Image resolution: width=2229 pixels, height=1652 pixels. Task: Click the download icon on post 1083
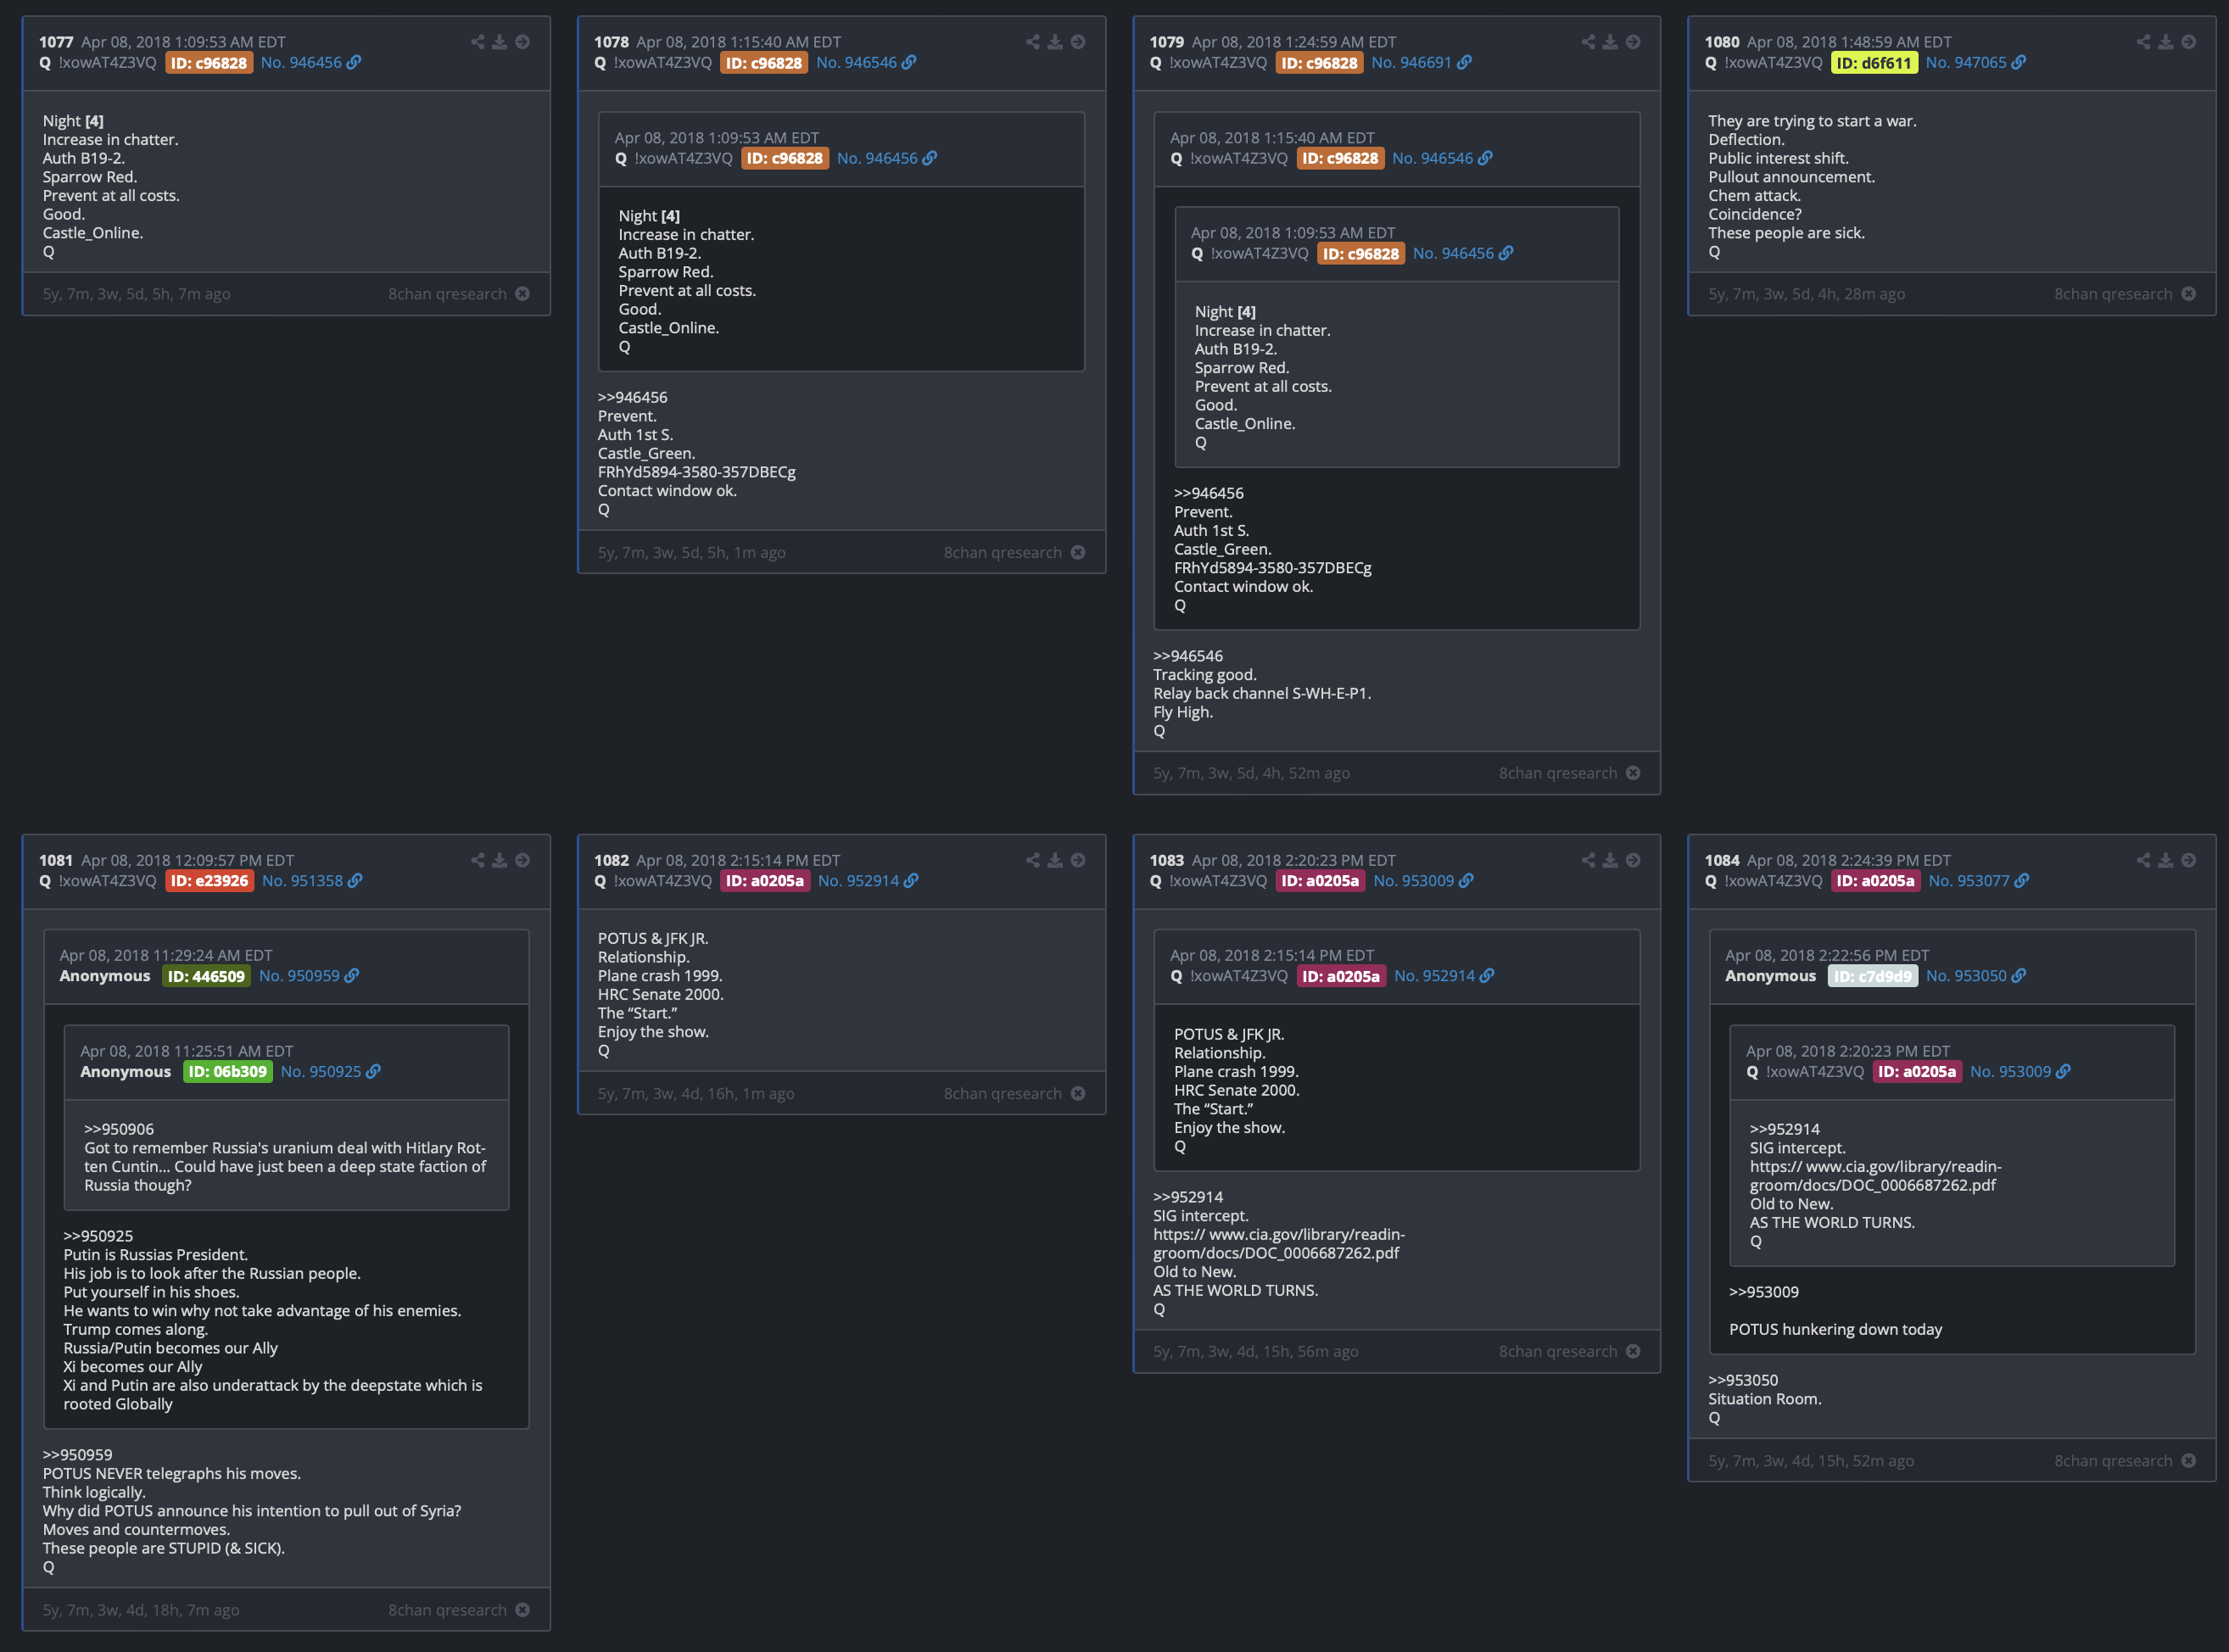pos(1611,860)
